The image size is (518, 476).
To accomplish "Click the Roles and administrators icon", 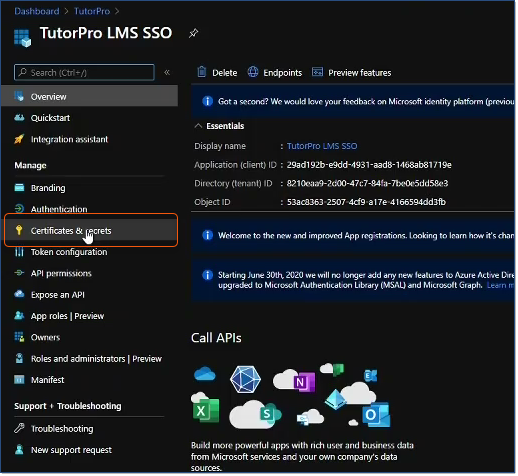I will pyautogui.click(x=19, y=359).
